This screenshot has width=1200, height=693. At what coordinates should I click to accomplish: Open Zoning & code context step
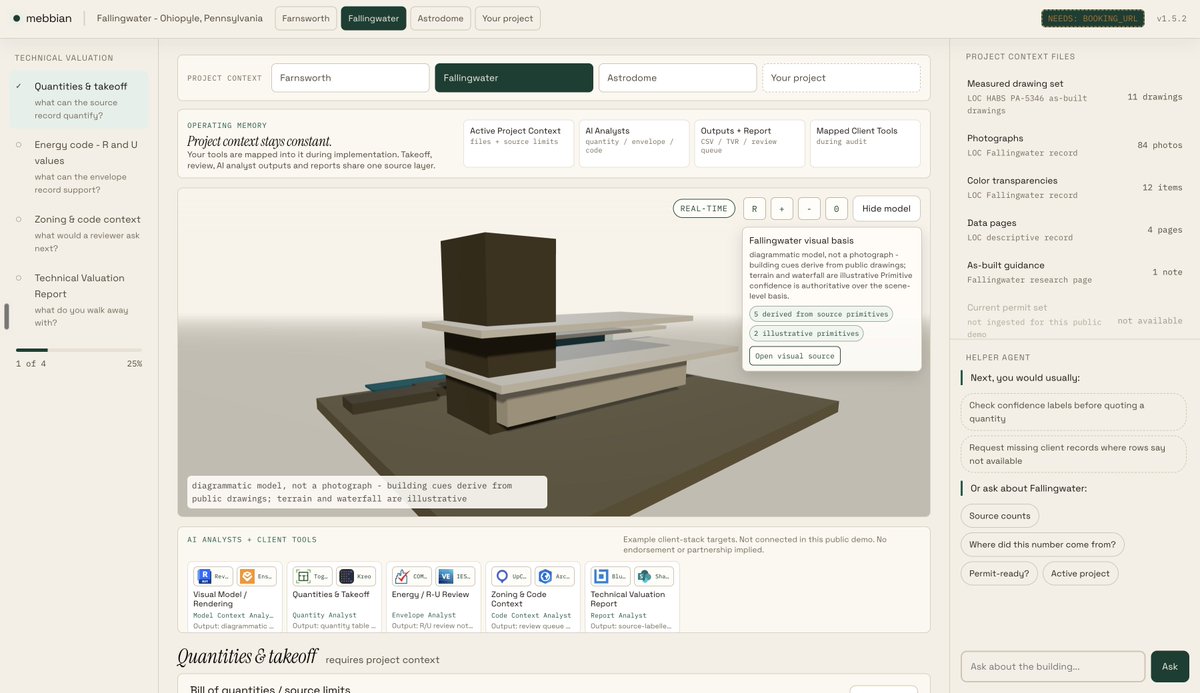click(79, 233)
